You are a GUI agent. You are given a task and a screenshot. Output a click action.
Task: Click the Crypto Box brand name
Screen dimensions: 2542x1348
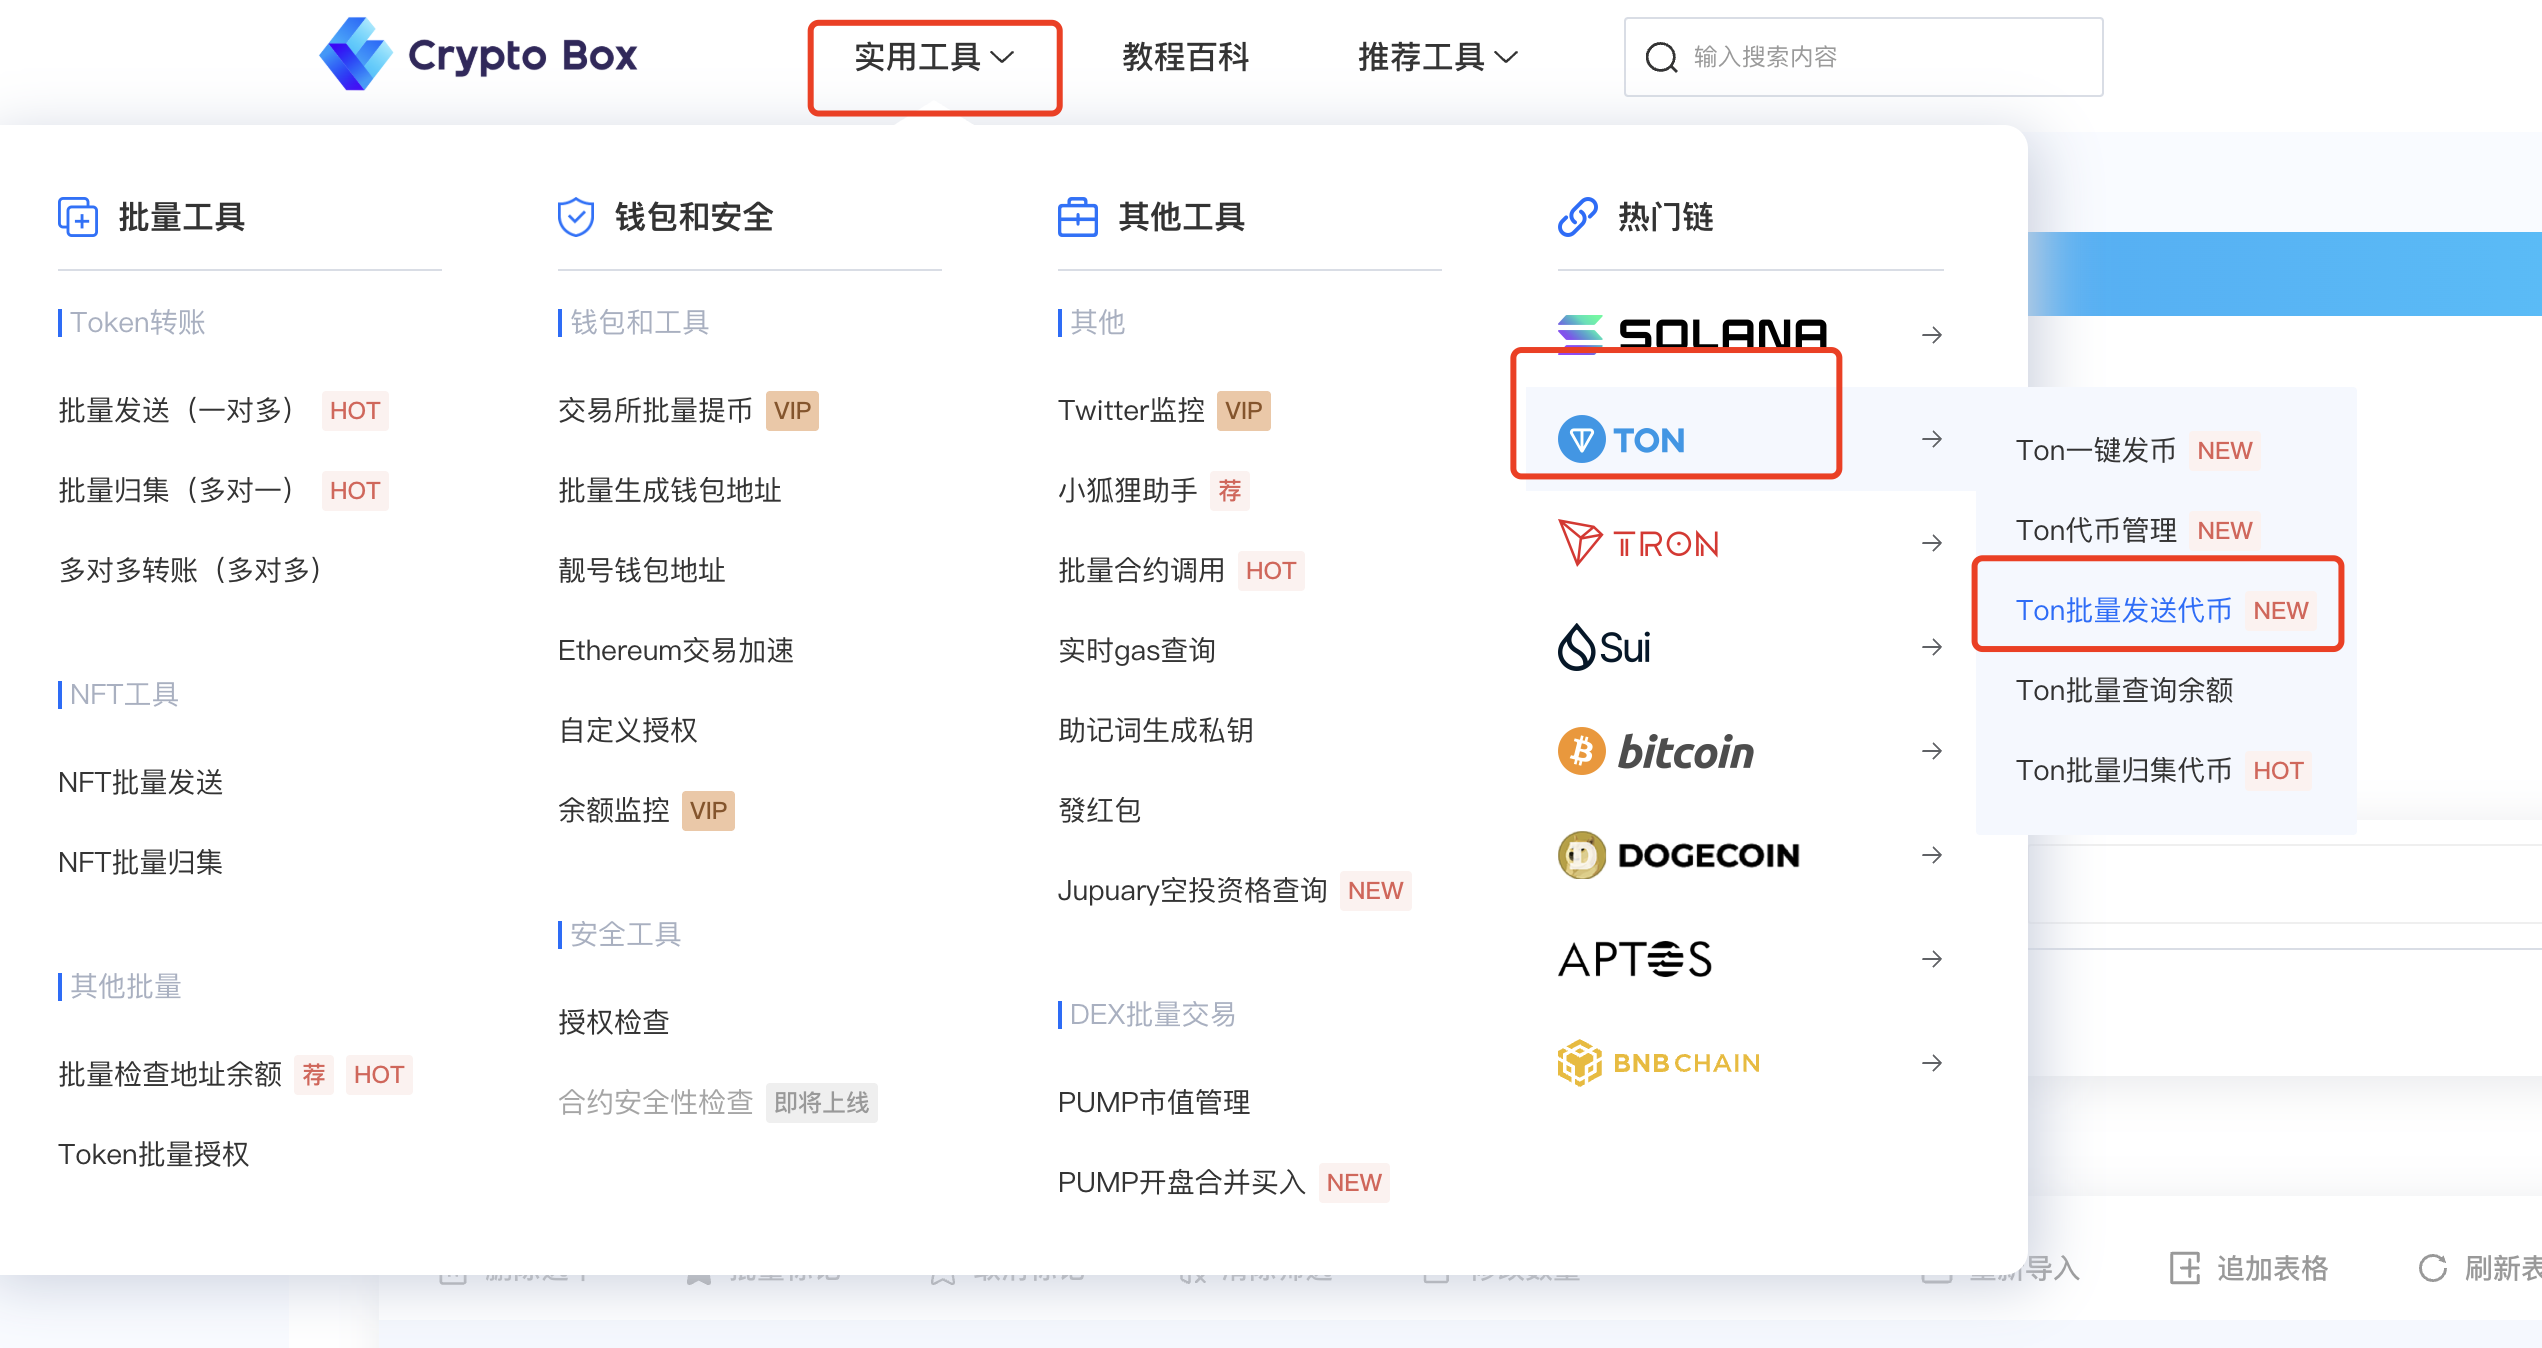pos(522,56)
